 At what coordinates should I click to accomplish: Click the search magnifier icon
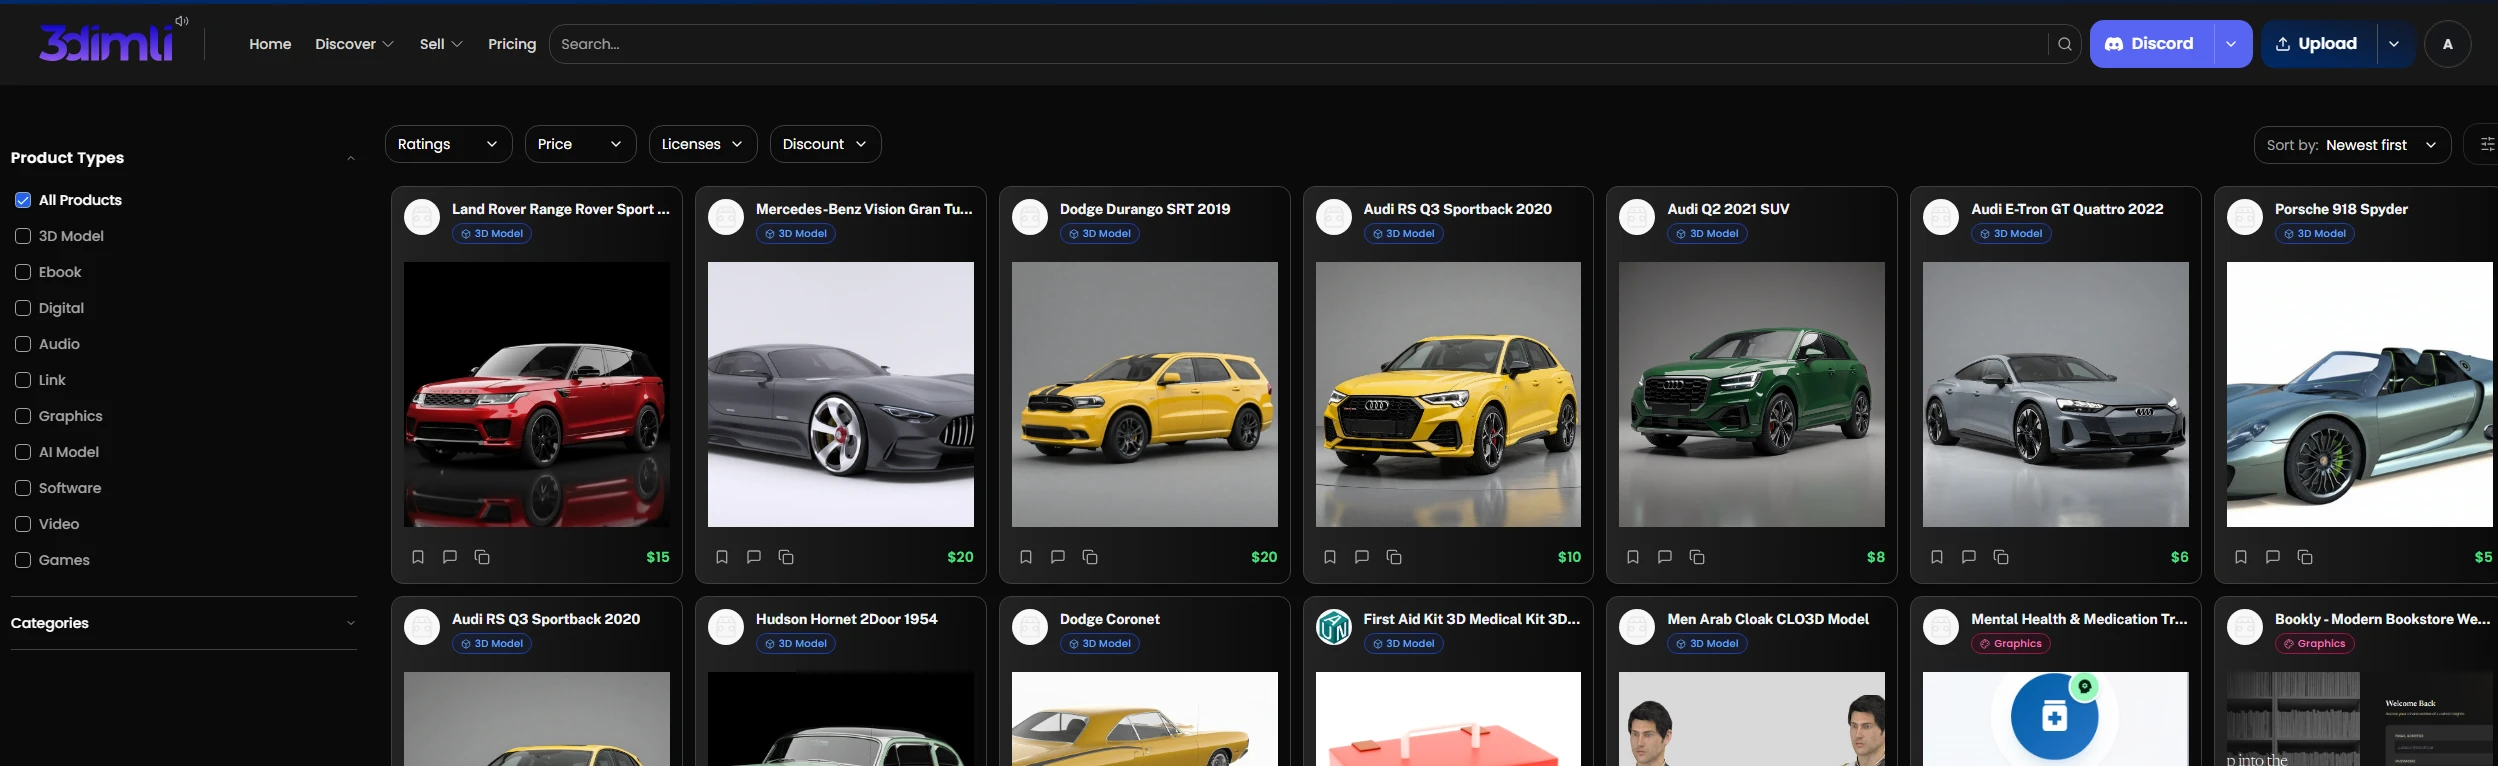pos(2064,44)
